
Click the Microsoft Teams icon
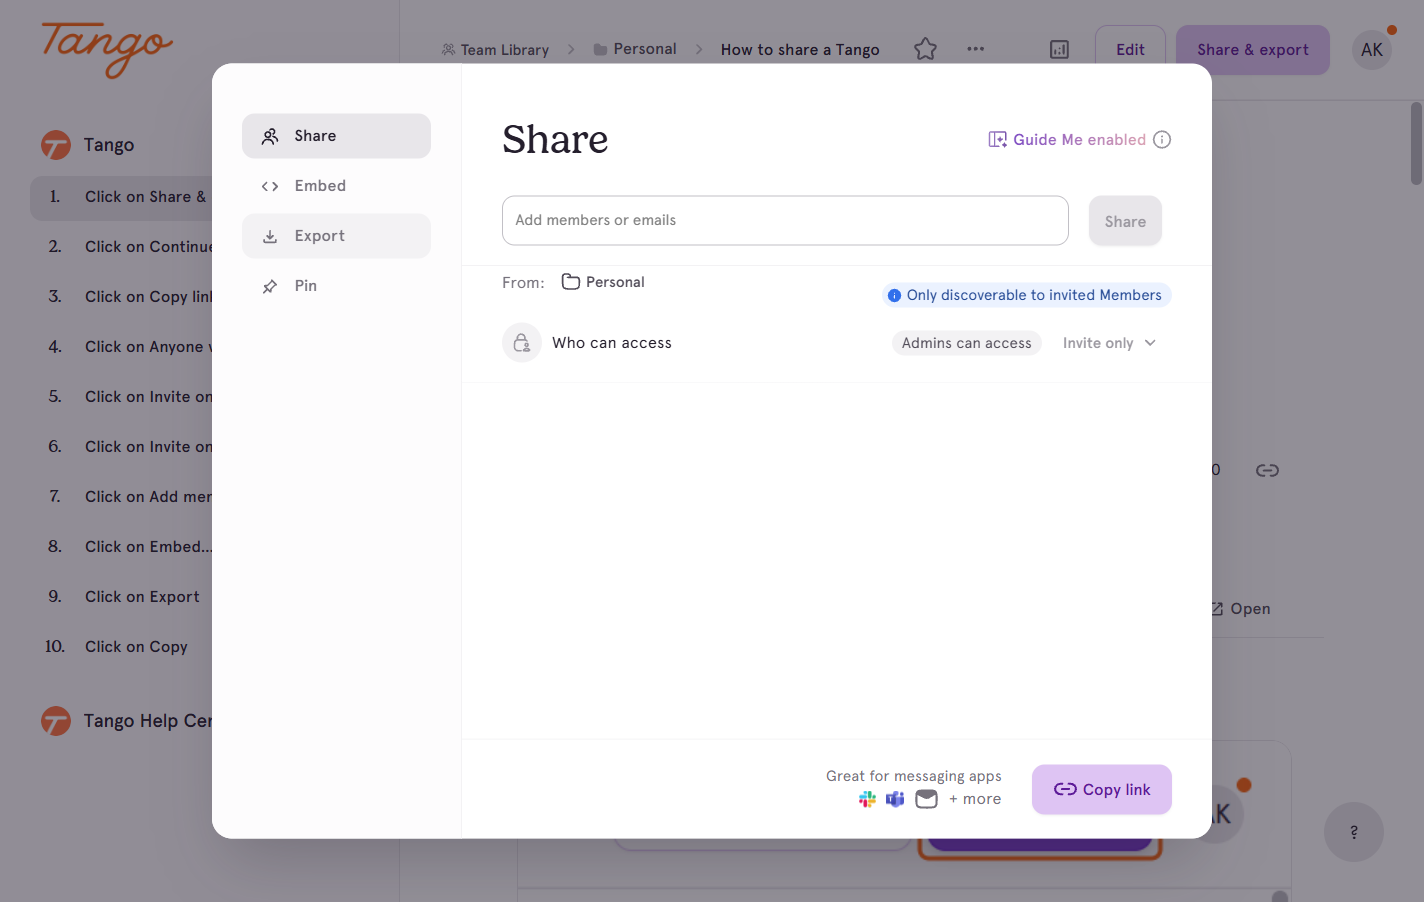click(x=895, y=799)
